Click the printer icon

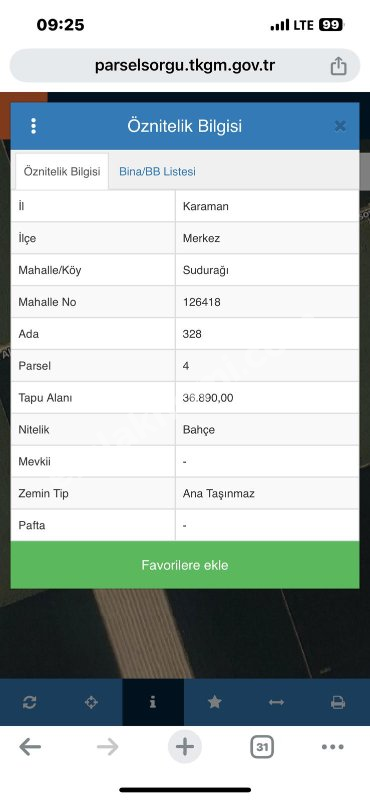pyautogui.click(x=338, y=703)
